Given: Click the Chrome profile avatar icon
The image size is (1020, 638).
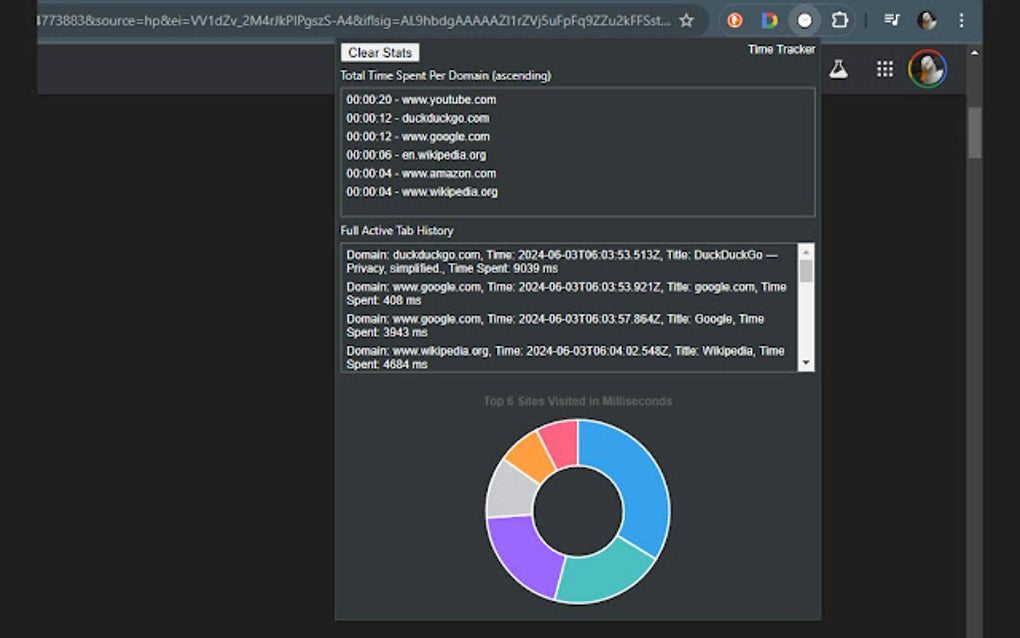Looking at the screenshot, I should click(927, 21).
